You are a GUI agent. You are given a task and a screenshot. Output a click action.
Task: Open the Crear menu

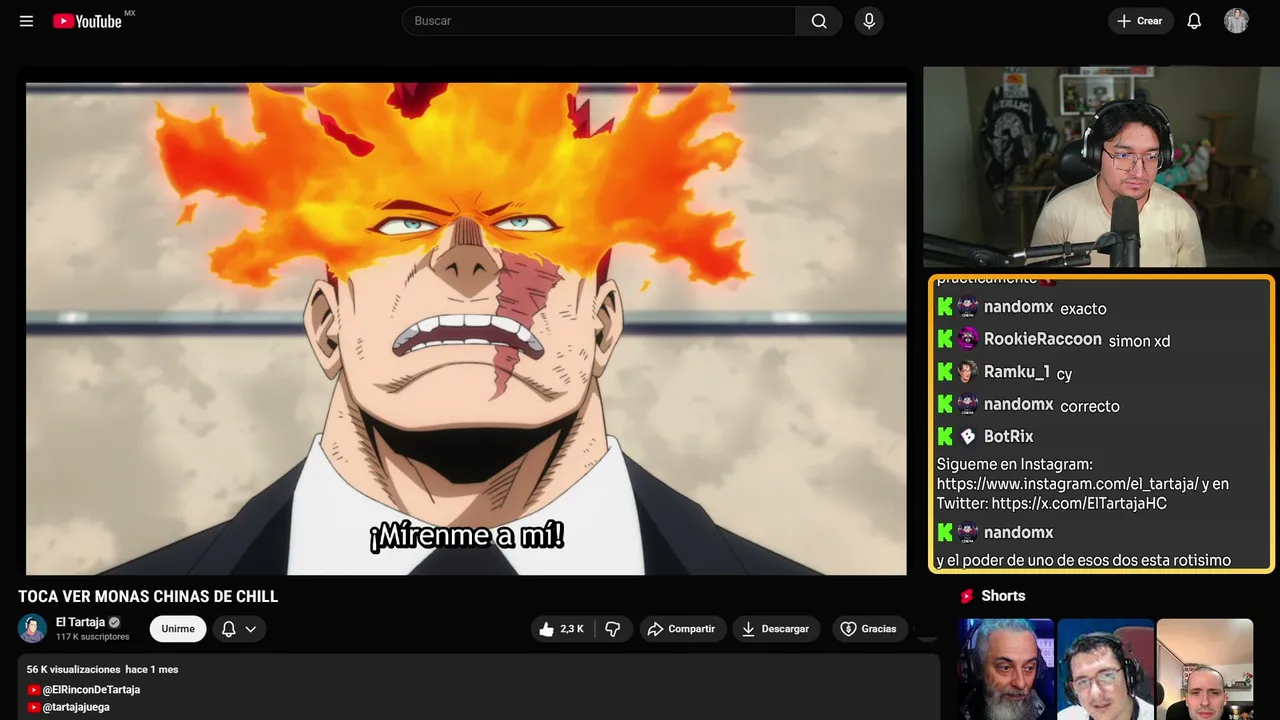[1141, 21]
